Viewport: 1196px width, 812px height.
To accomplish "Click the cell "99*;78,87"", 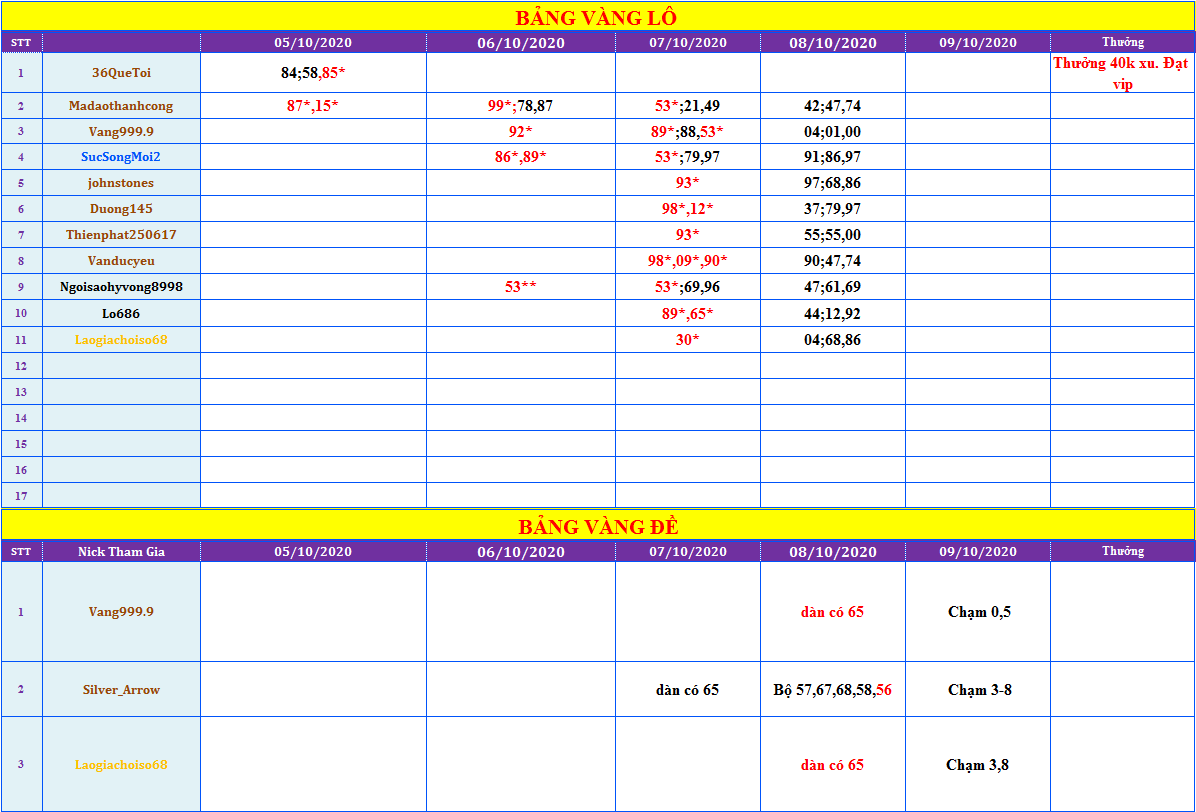I will pos(521,106).
